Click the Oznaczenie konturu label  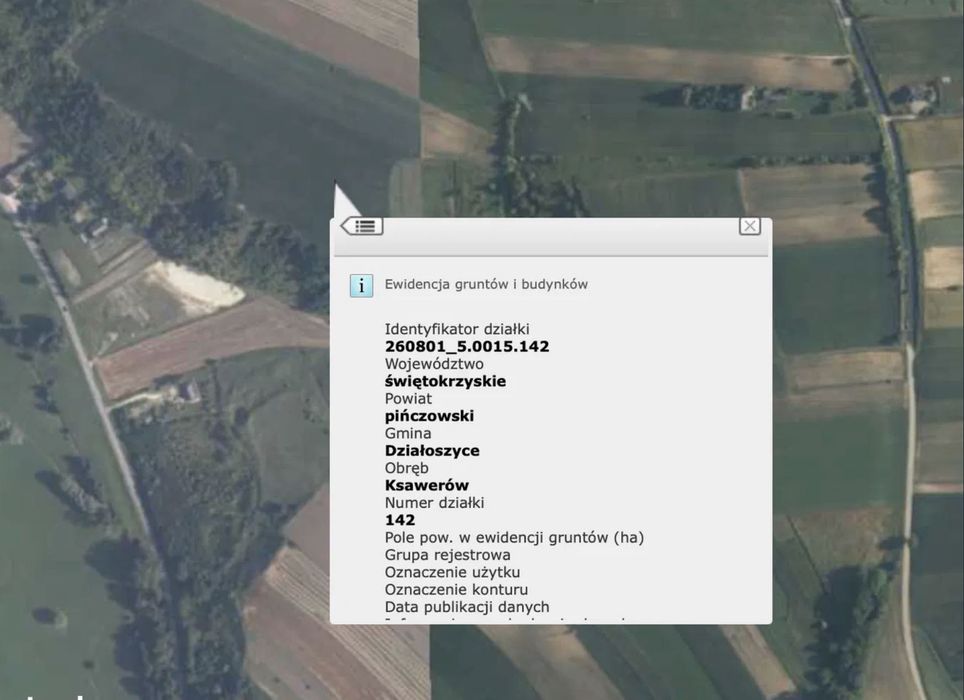click(x=456, y=590)
